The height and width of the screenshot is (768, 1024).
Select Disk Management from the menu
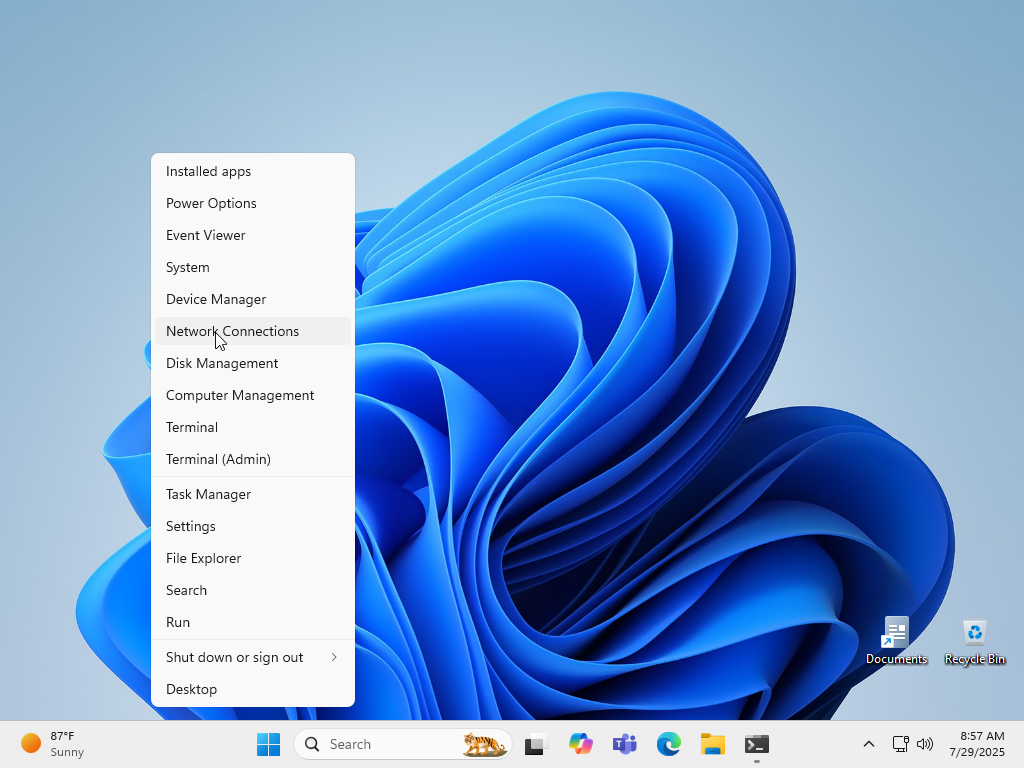(x=221, y=363)
